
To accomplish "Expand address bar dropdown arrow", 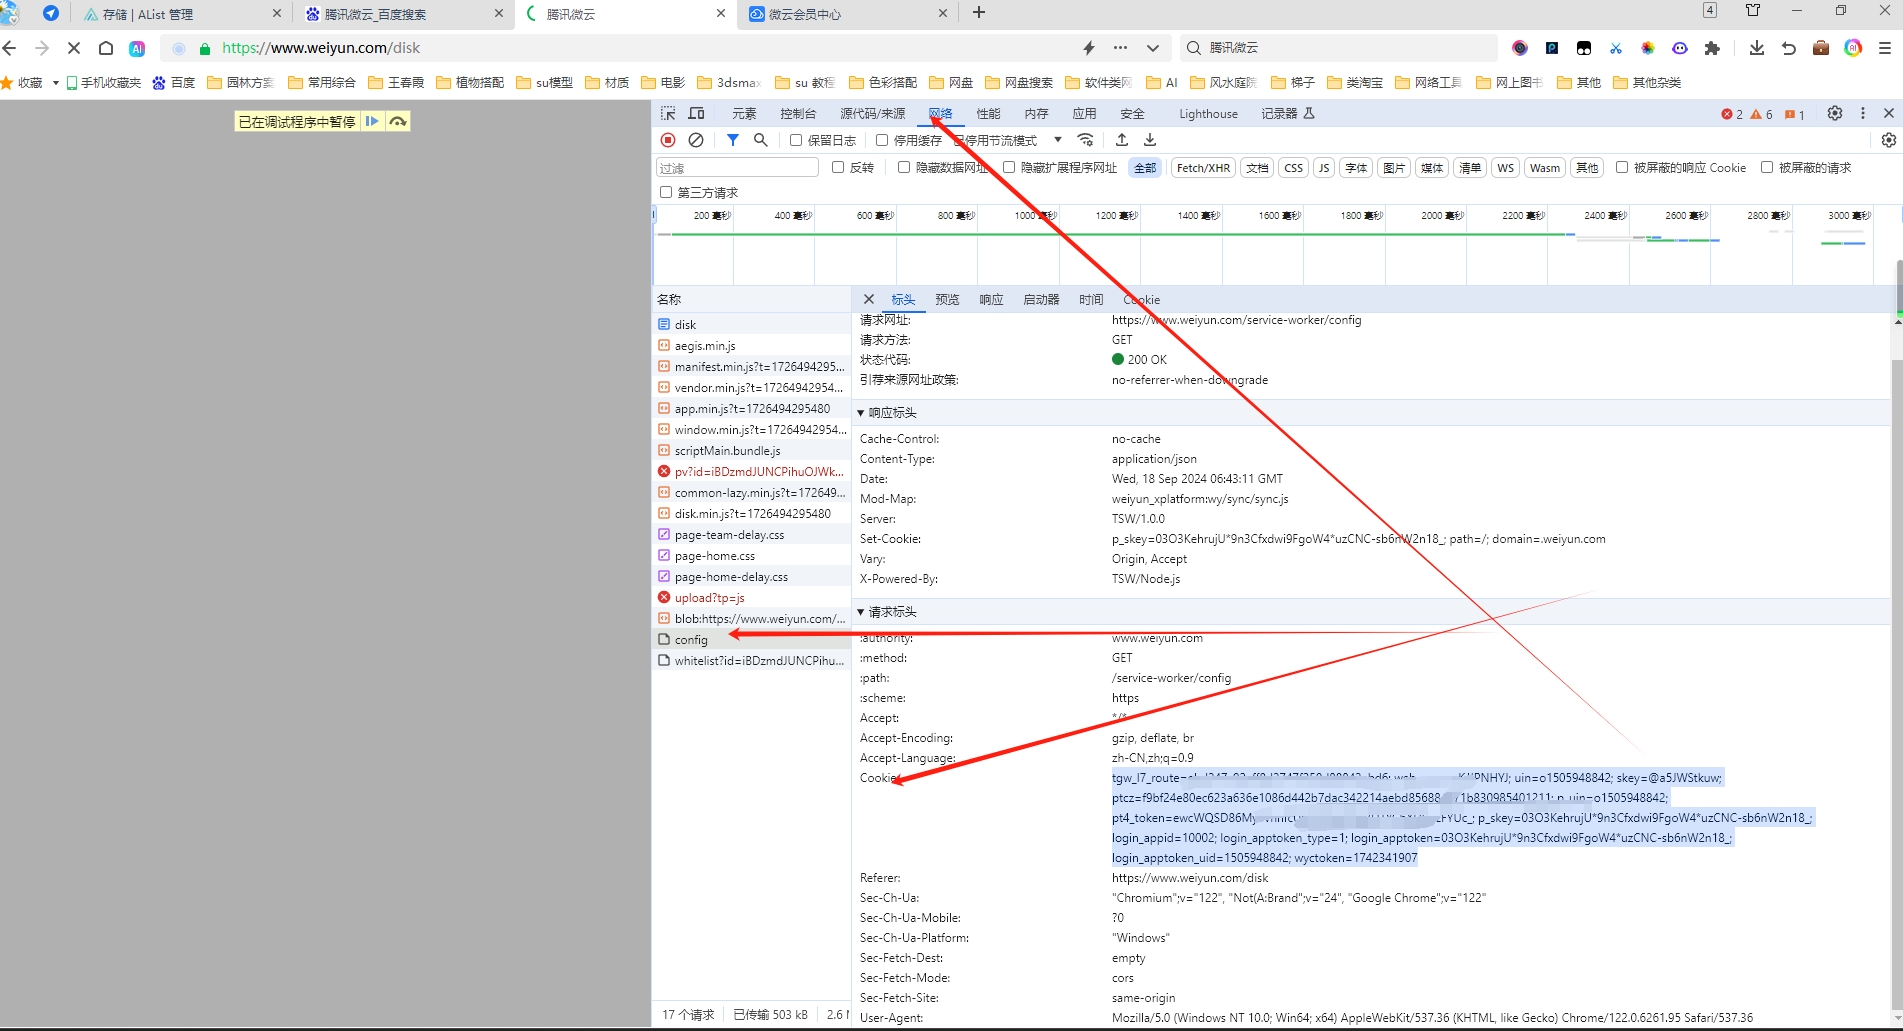I will [x=1153, y=48].
